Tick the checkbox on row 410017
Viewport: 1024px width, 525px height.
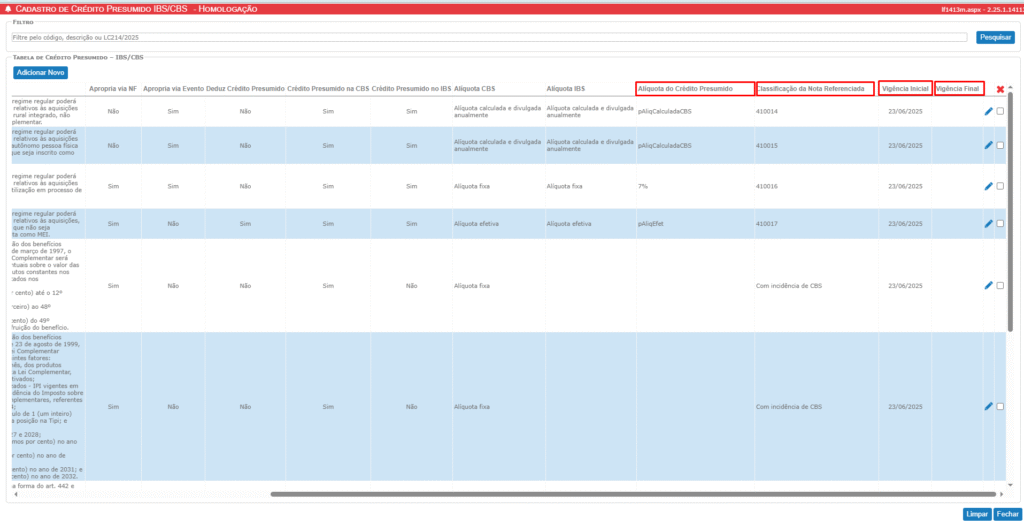pyautogui.click(x=1001, y=224)
